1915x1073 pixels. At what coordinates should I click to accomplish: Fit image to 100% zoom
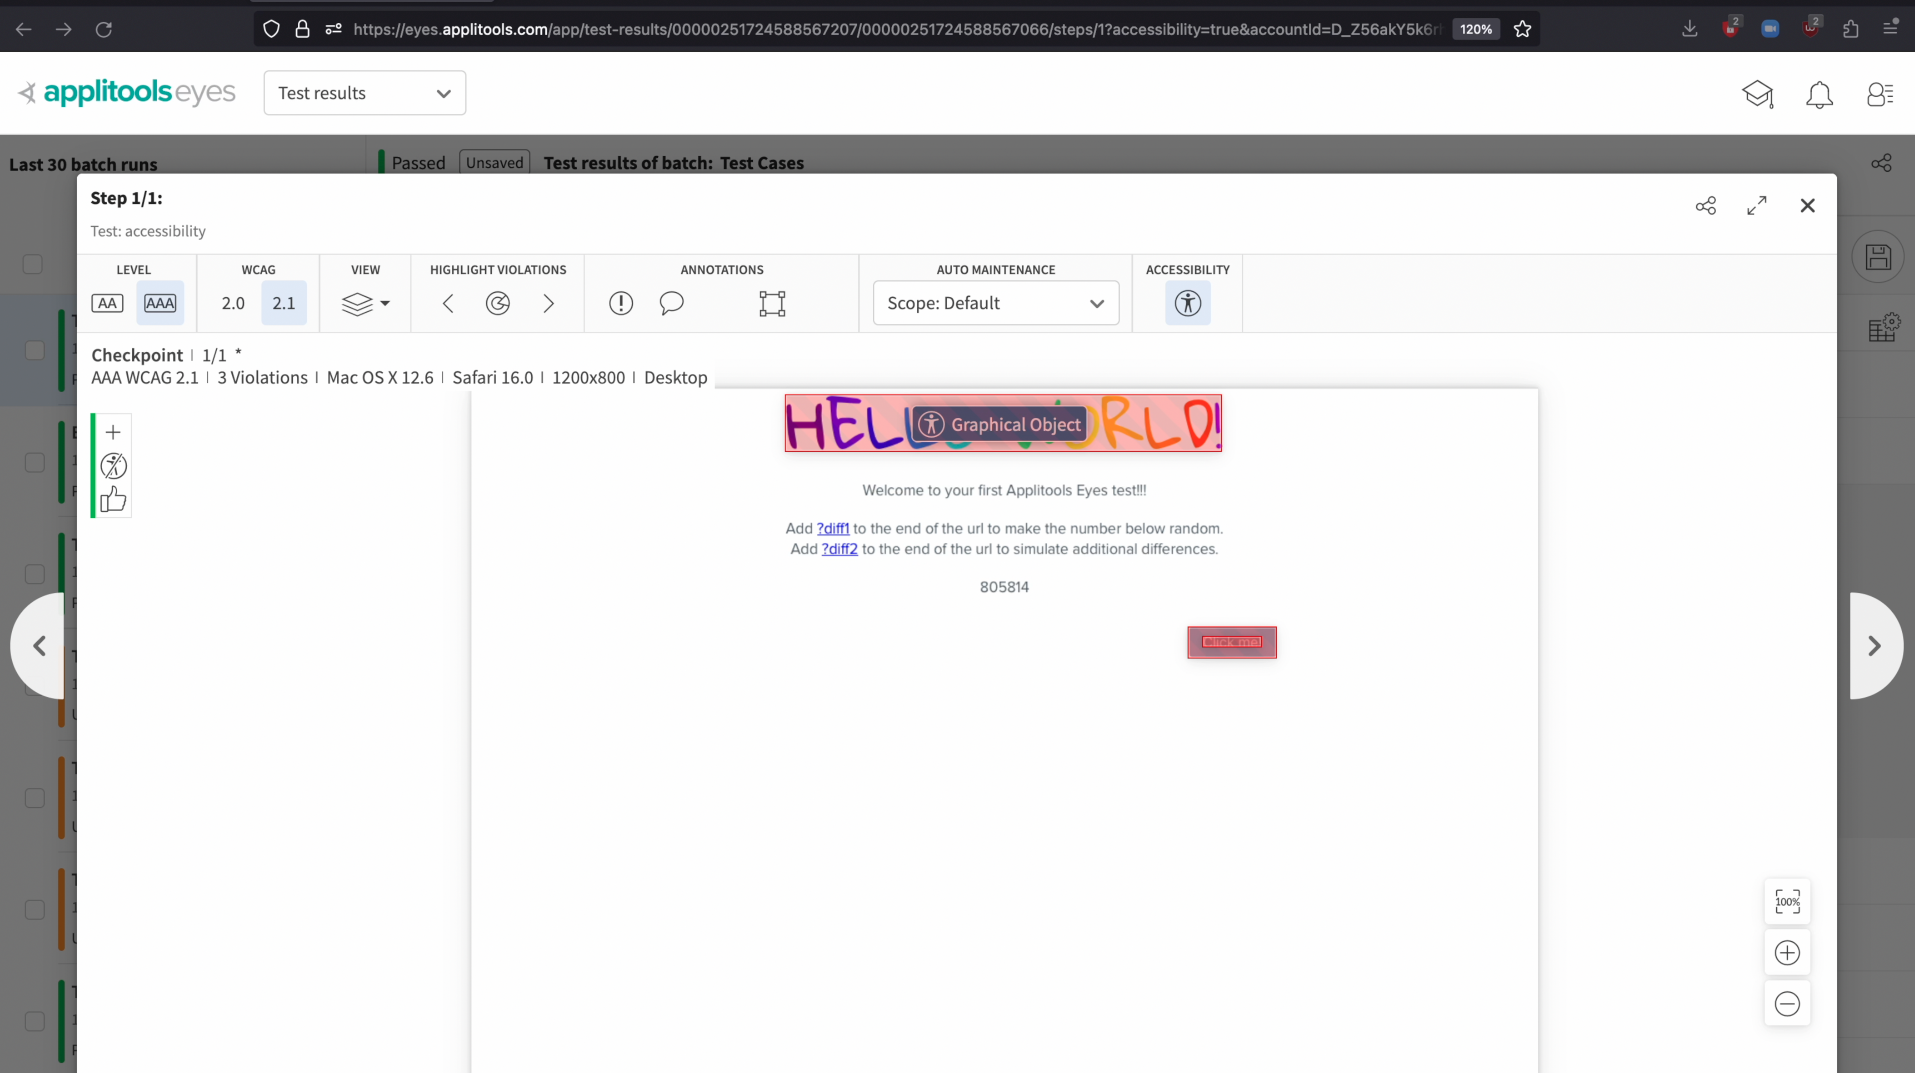[x=1788, y=902]
